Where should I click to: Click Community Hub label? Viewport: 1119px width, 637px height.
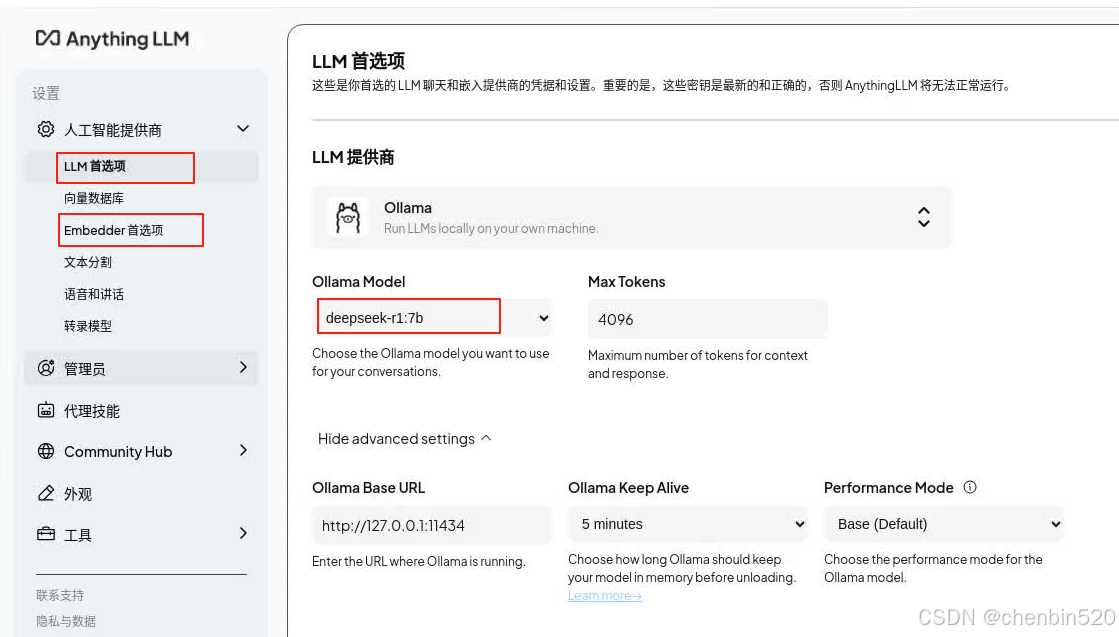[118, 452]
